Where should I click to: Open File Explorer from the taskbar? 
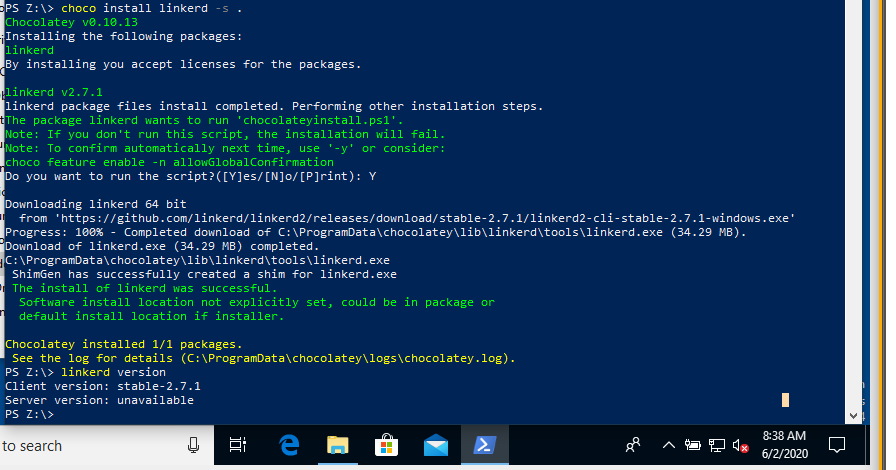338,445
